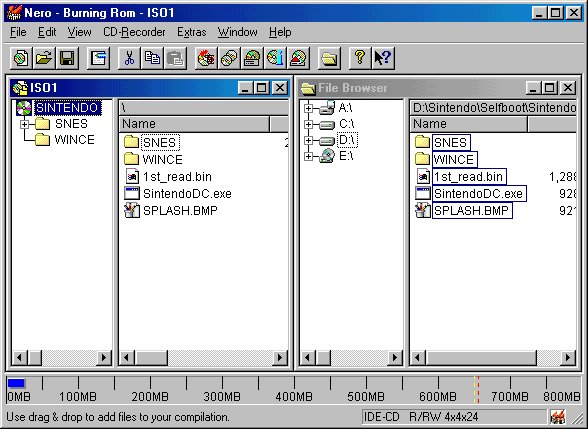Click the E:\ CD-ROM drive icon
Screen dimensions: 588x429
click(x=327, y=156)
